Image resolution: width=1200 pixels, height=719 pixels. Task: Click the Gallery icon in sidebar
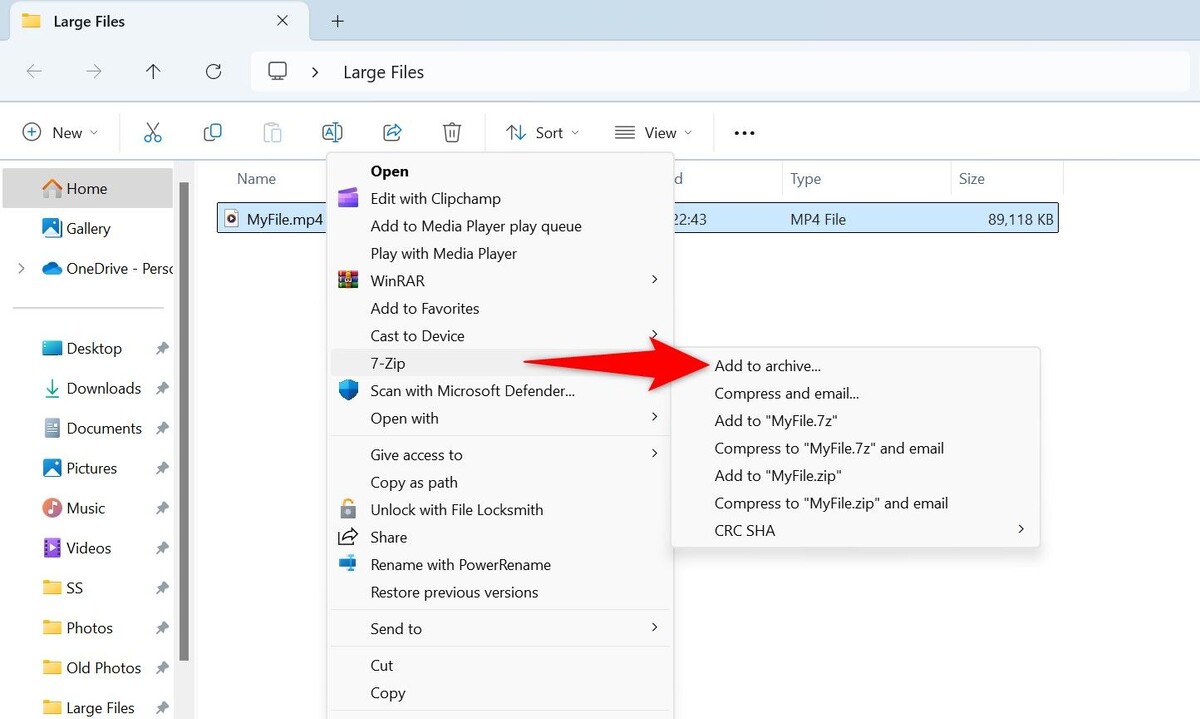coord(52,228)
